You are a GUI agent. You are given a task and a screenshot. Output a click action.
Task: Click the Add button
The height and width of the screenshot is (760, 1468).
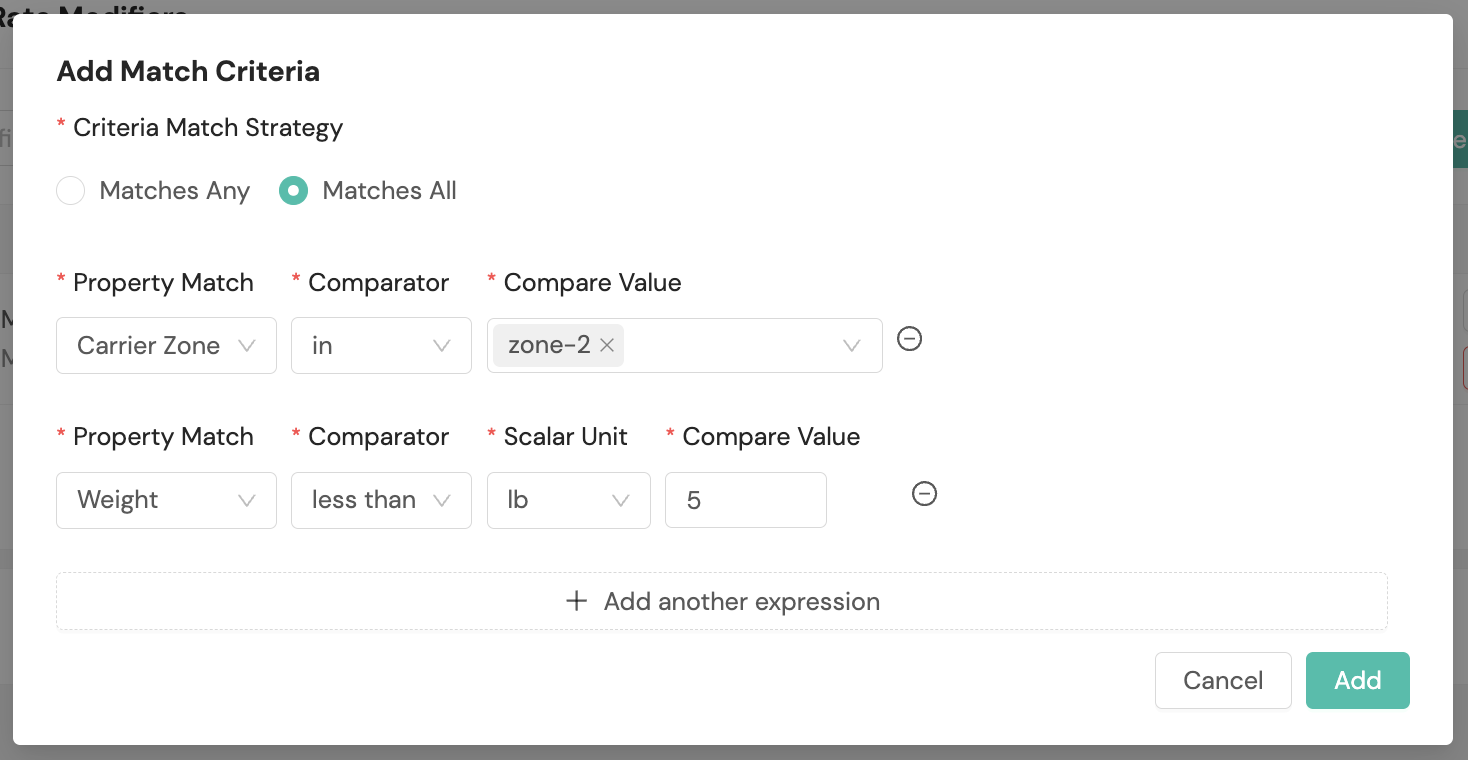[1357, 680]
